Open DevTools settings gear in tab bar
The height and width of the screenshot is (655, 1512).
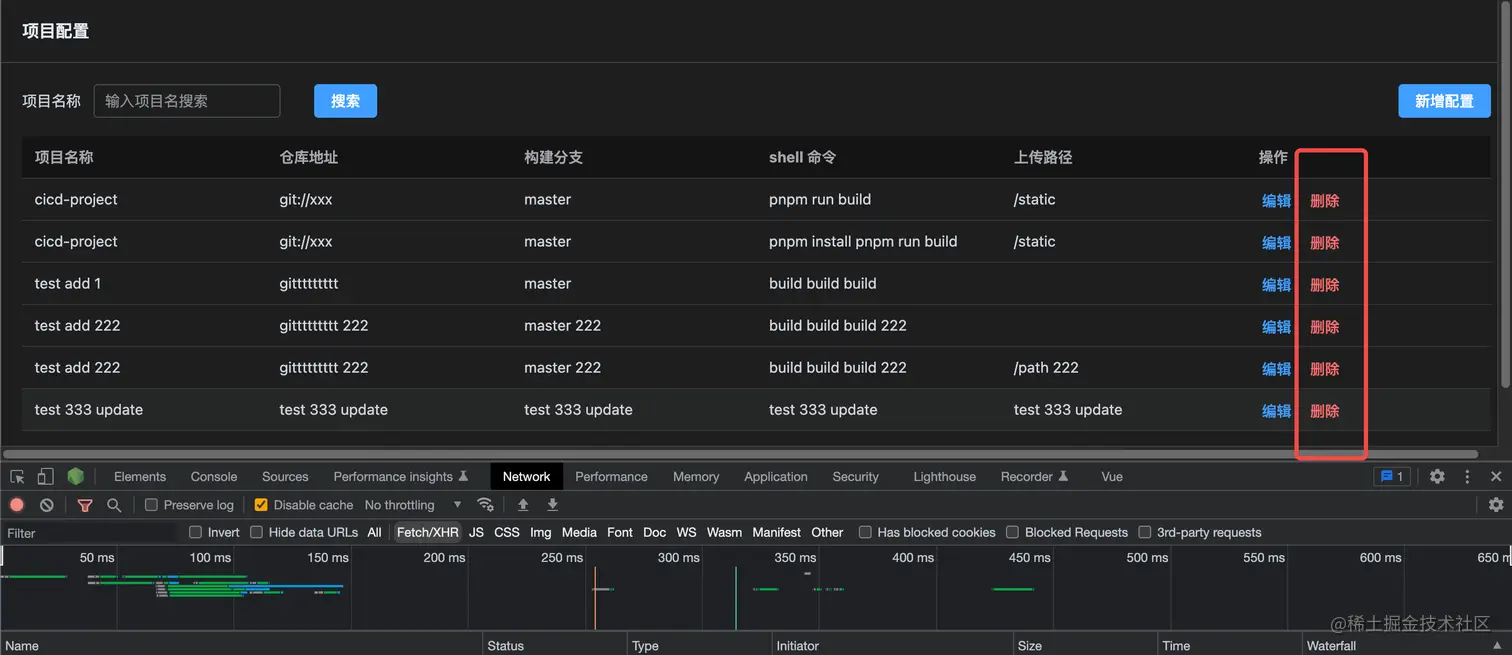pyautogui.click(x=1437, y=477)
